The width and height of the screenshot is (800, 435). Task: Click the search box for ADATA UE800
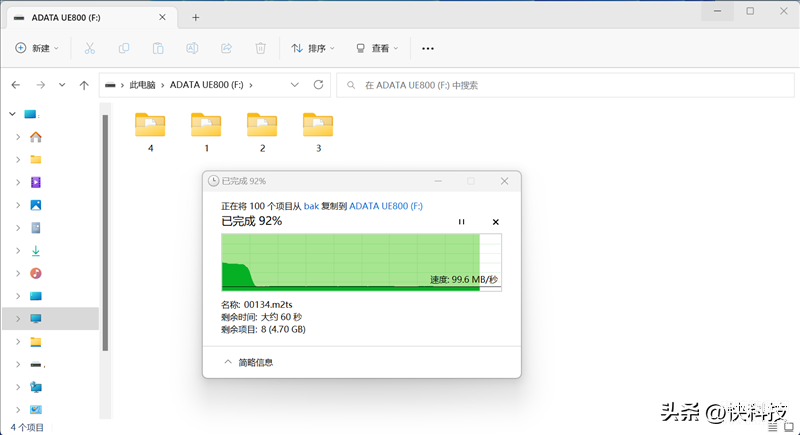pos(565,85)
